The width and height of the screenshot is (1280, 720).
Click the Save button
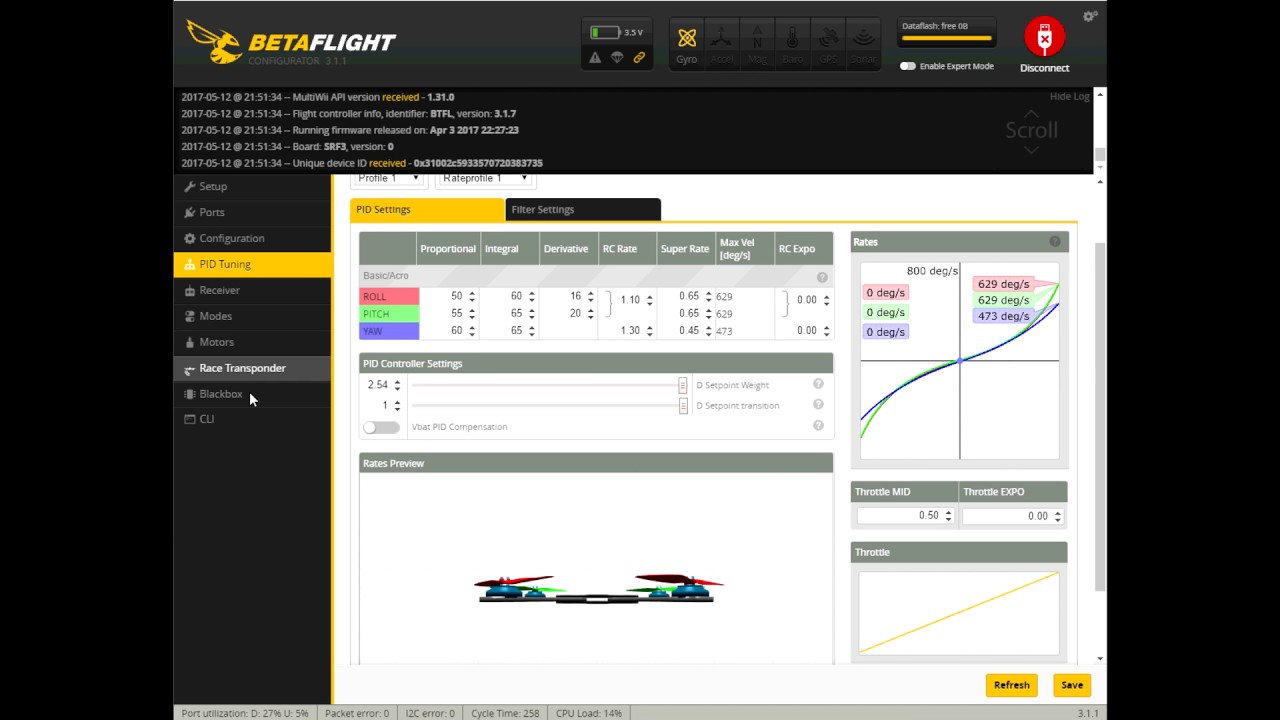[x=1072, y=685]
